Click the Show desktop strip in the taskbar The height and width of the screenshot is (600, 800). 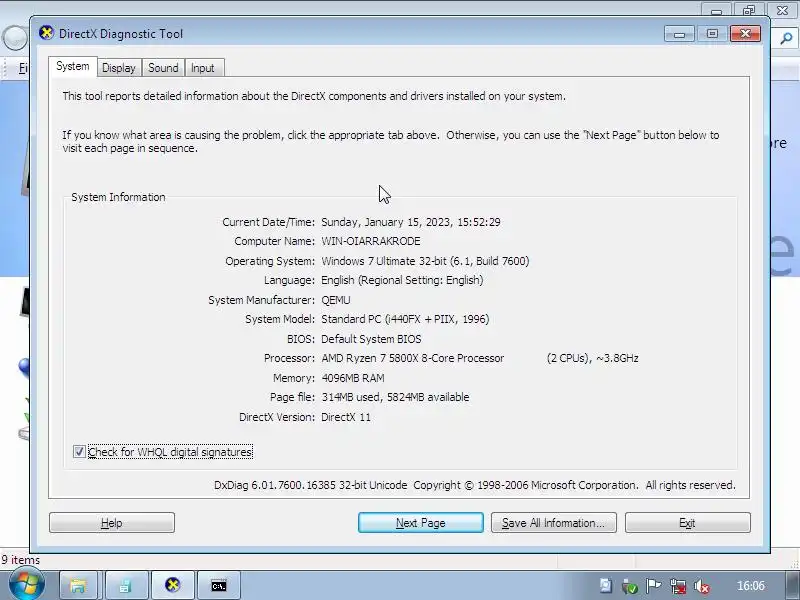tap(792, 586)
